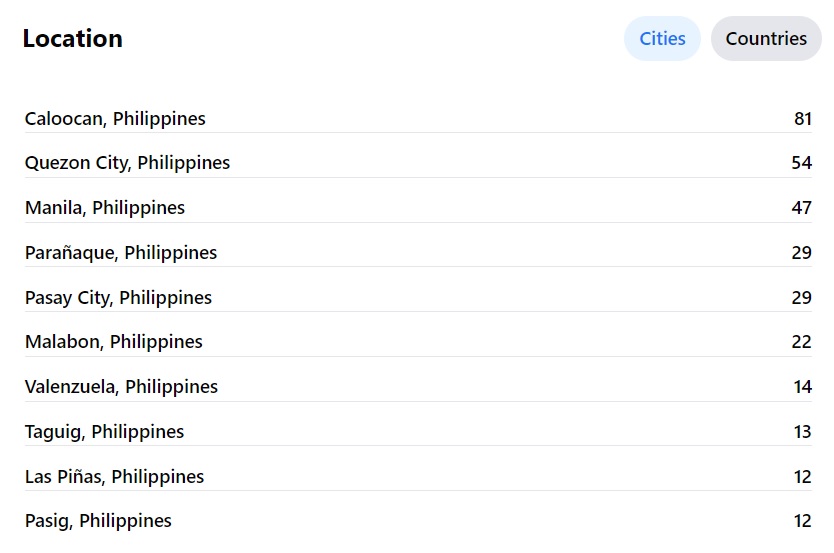Select Pasay City, Philippines entry
The width and height of the screenshot is (834, 553).
click(118, 298)
